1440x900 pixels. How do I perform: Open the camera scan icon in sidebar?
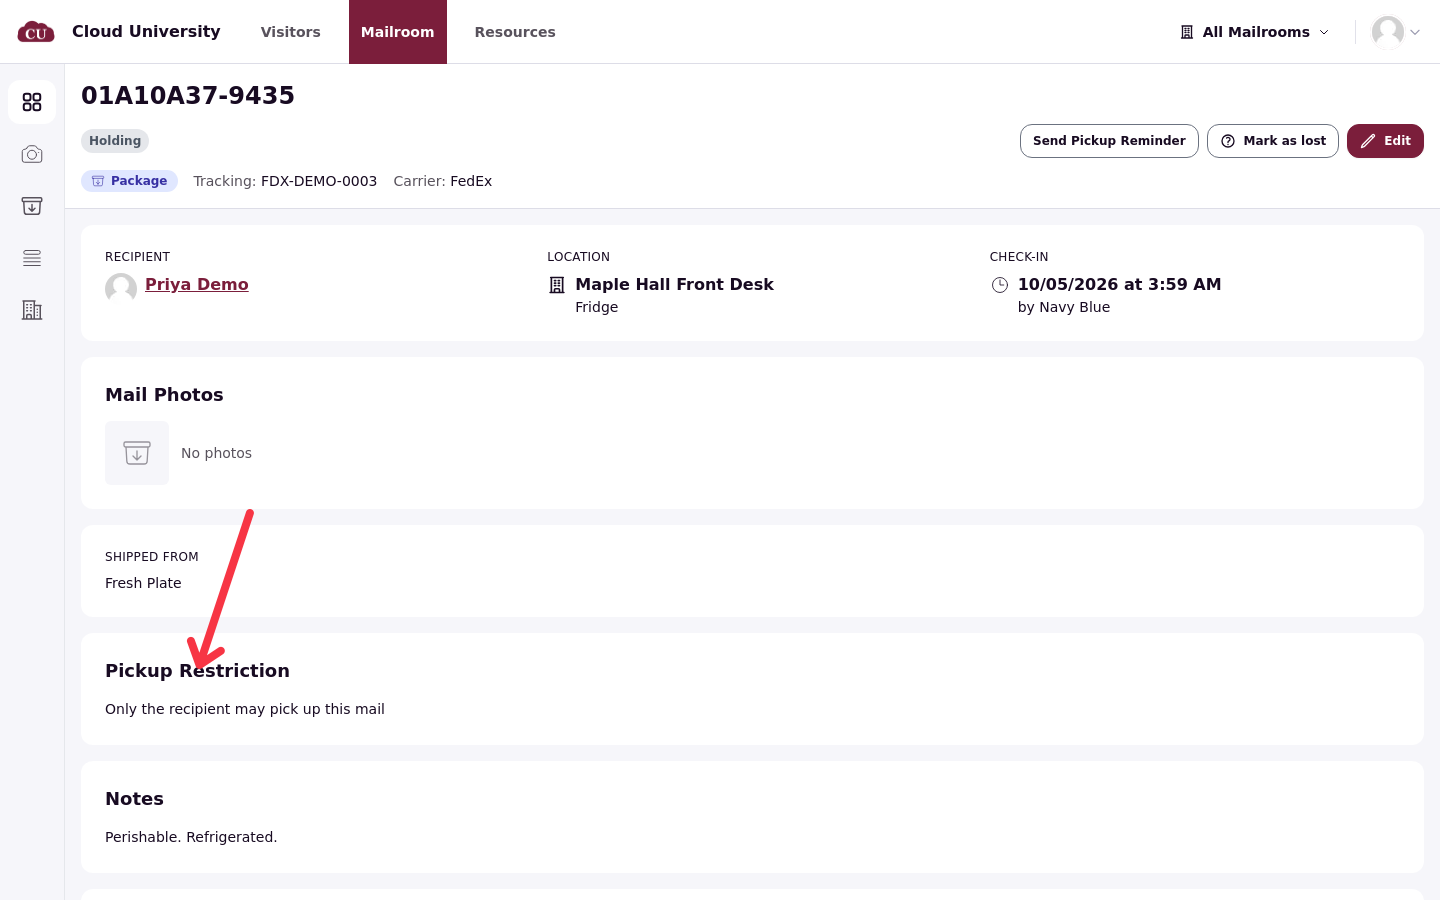click(32, 154)
